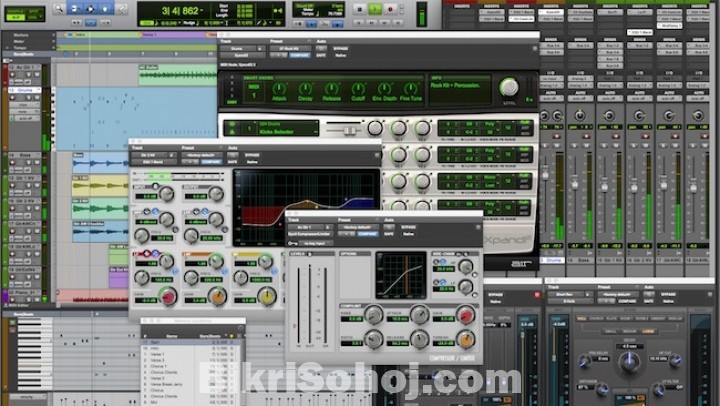The width and height of the screenshot is (720, 406).
Task: Click the transport Record button
Action: point(391,9)
